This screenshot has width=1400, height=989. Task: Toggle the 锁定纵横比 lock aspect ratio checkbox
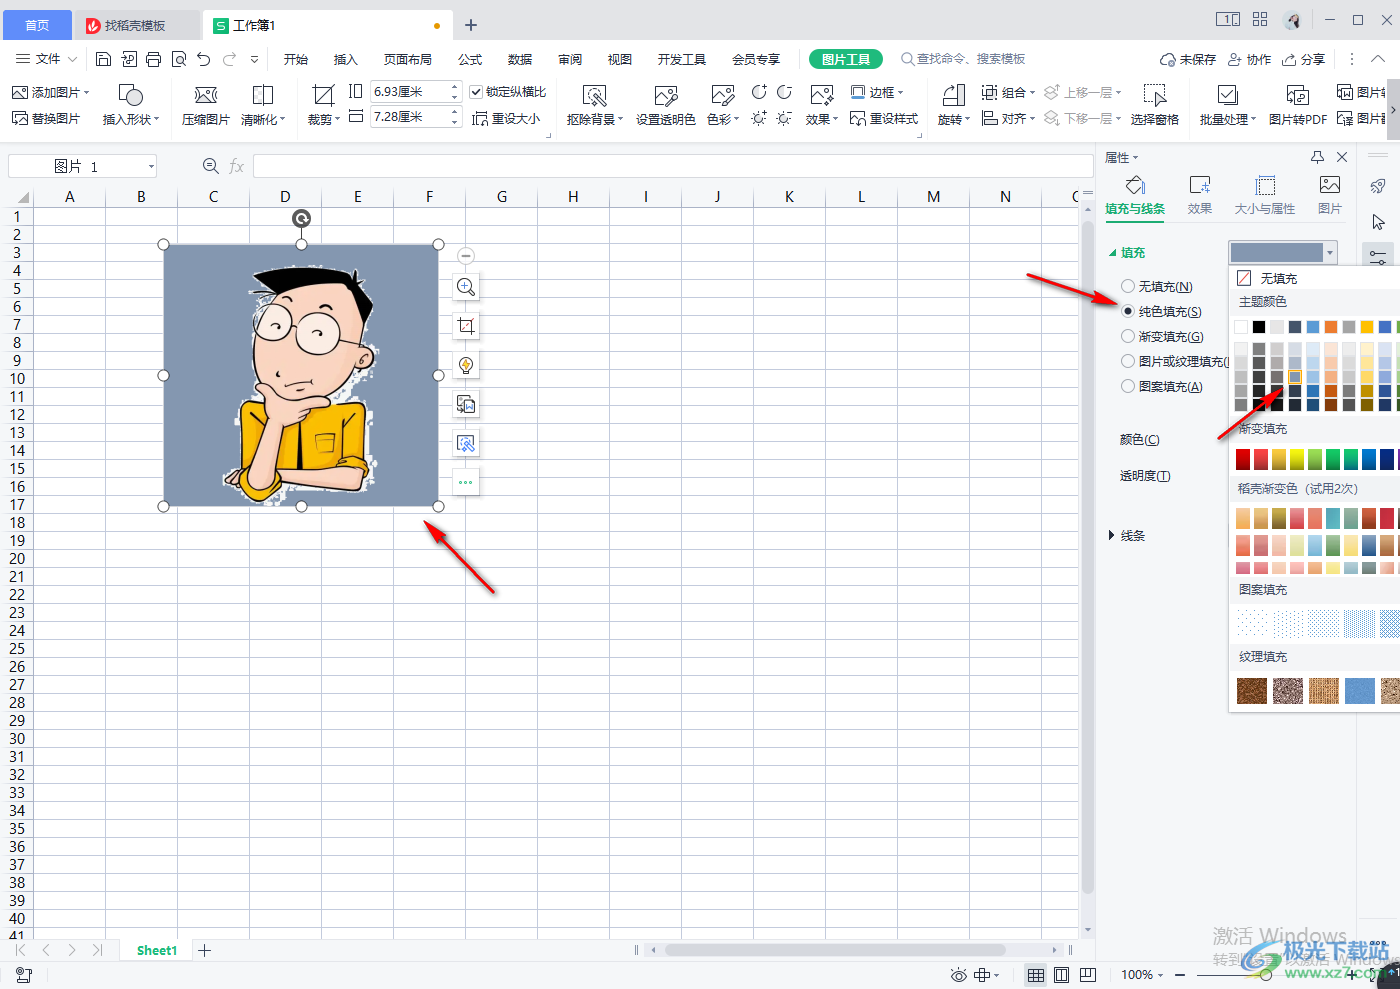pyautogui.click(x=476, y=92)
